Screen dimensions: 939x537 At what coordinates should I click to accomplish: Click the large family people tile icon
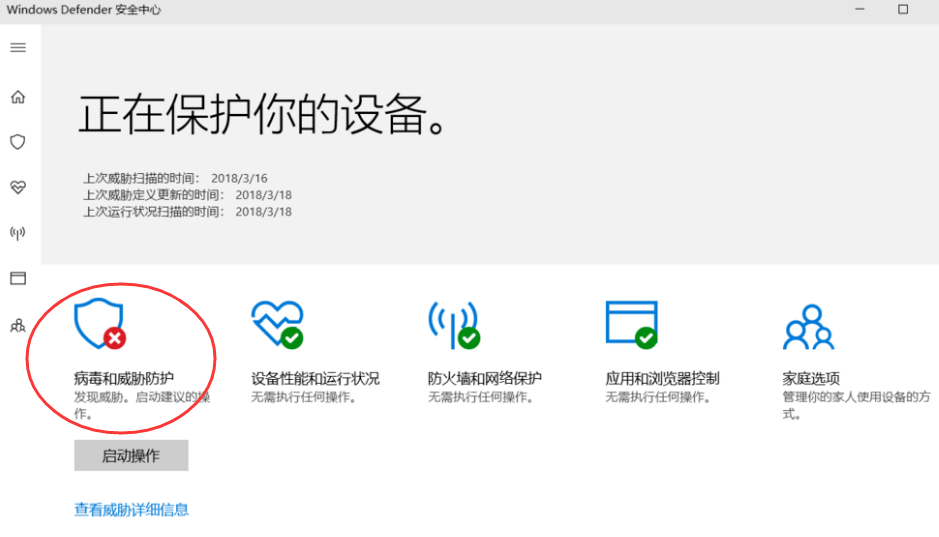click(808, 325)
